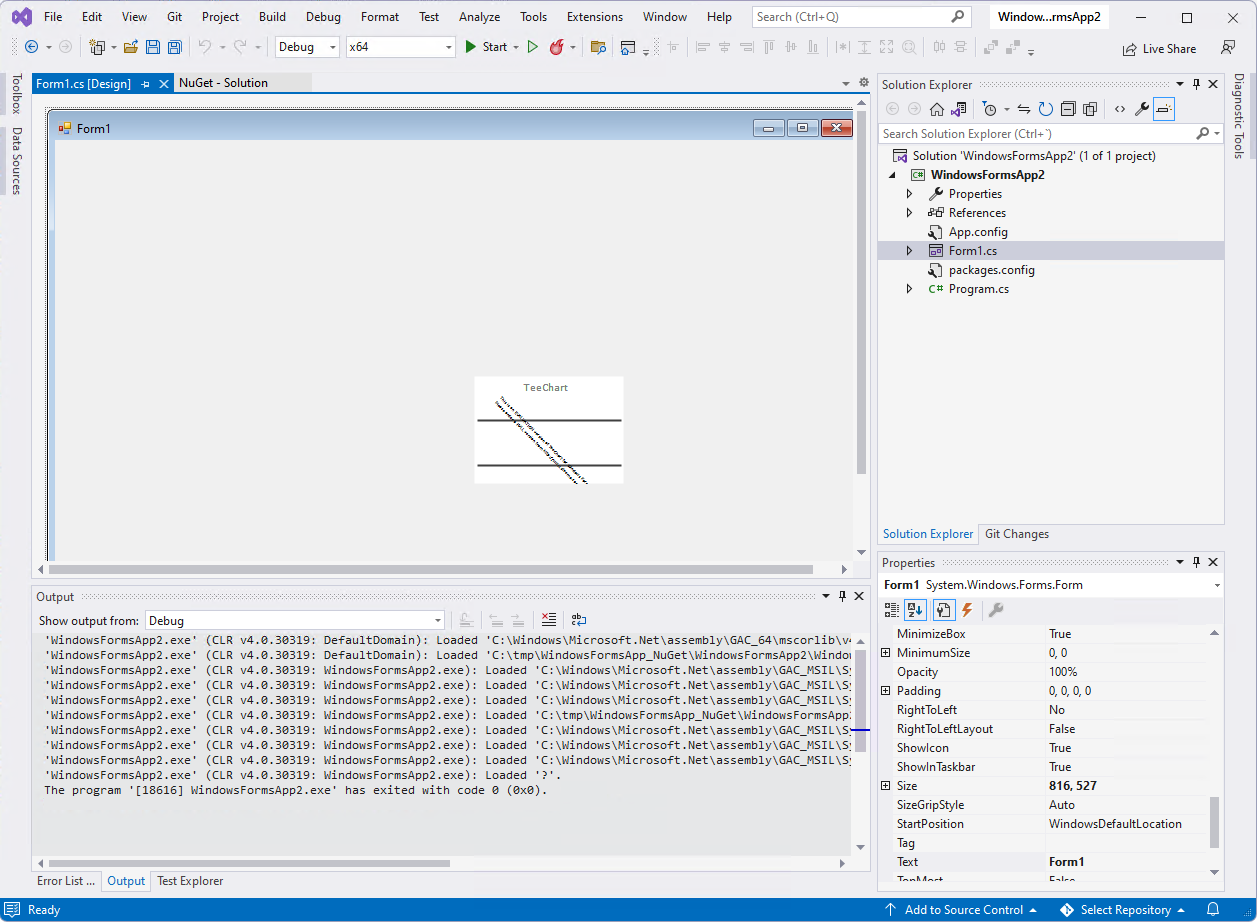This screenshot has height=922, width=1257.
Task: Expand the Program.cs node
Action: click(x=909, y=289)
